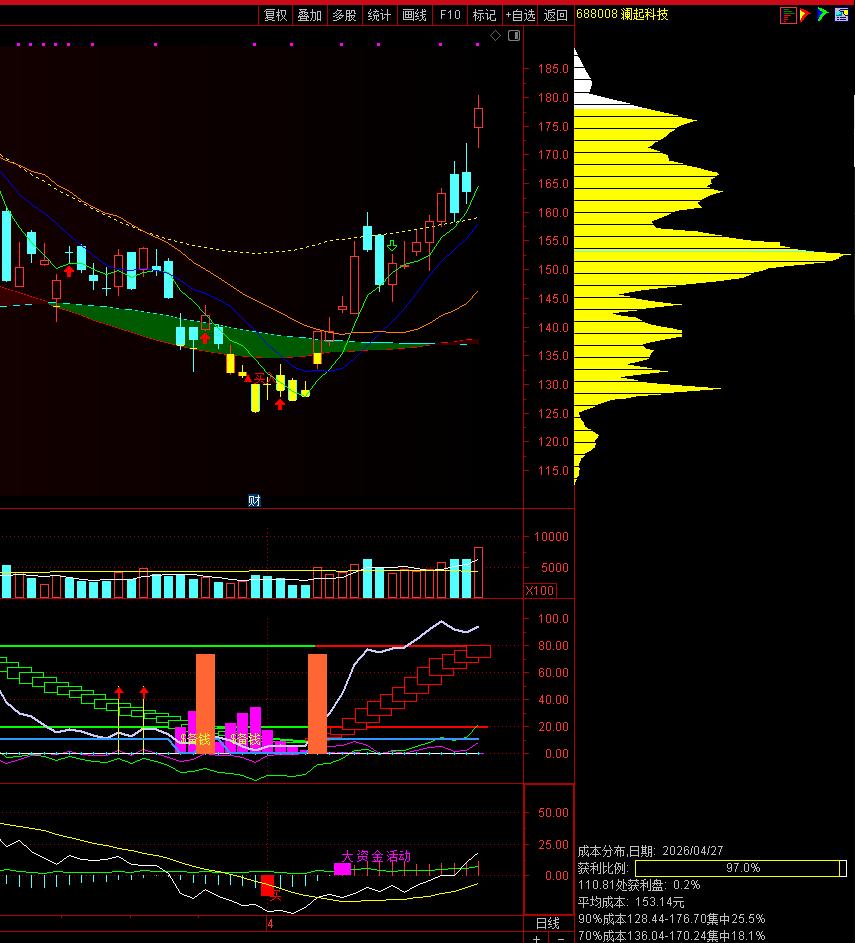This screenshot has width=855, height=943.
Task: Click the 90%成本128.44-176.70 line
Action: click(x=672, y=919)
